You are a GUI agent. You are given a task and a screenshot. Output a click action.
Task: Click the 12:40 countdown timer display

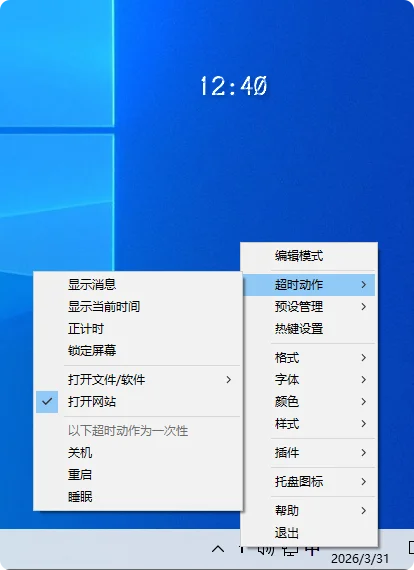coord(234,86)
